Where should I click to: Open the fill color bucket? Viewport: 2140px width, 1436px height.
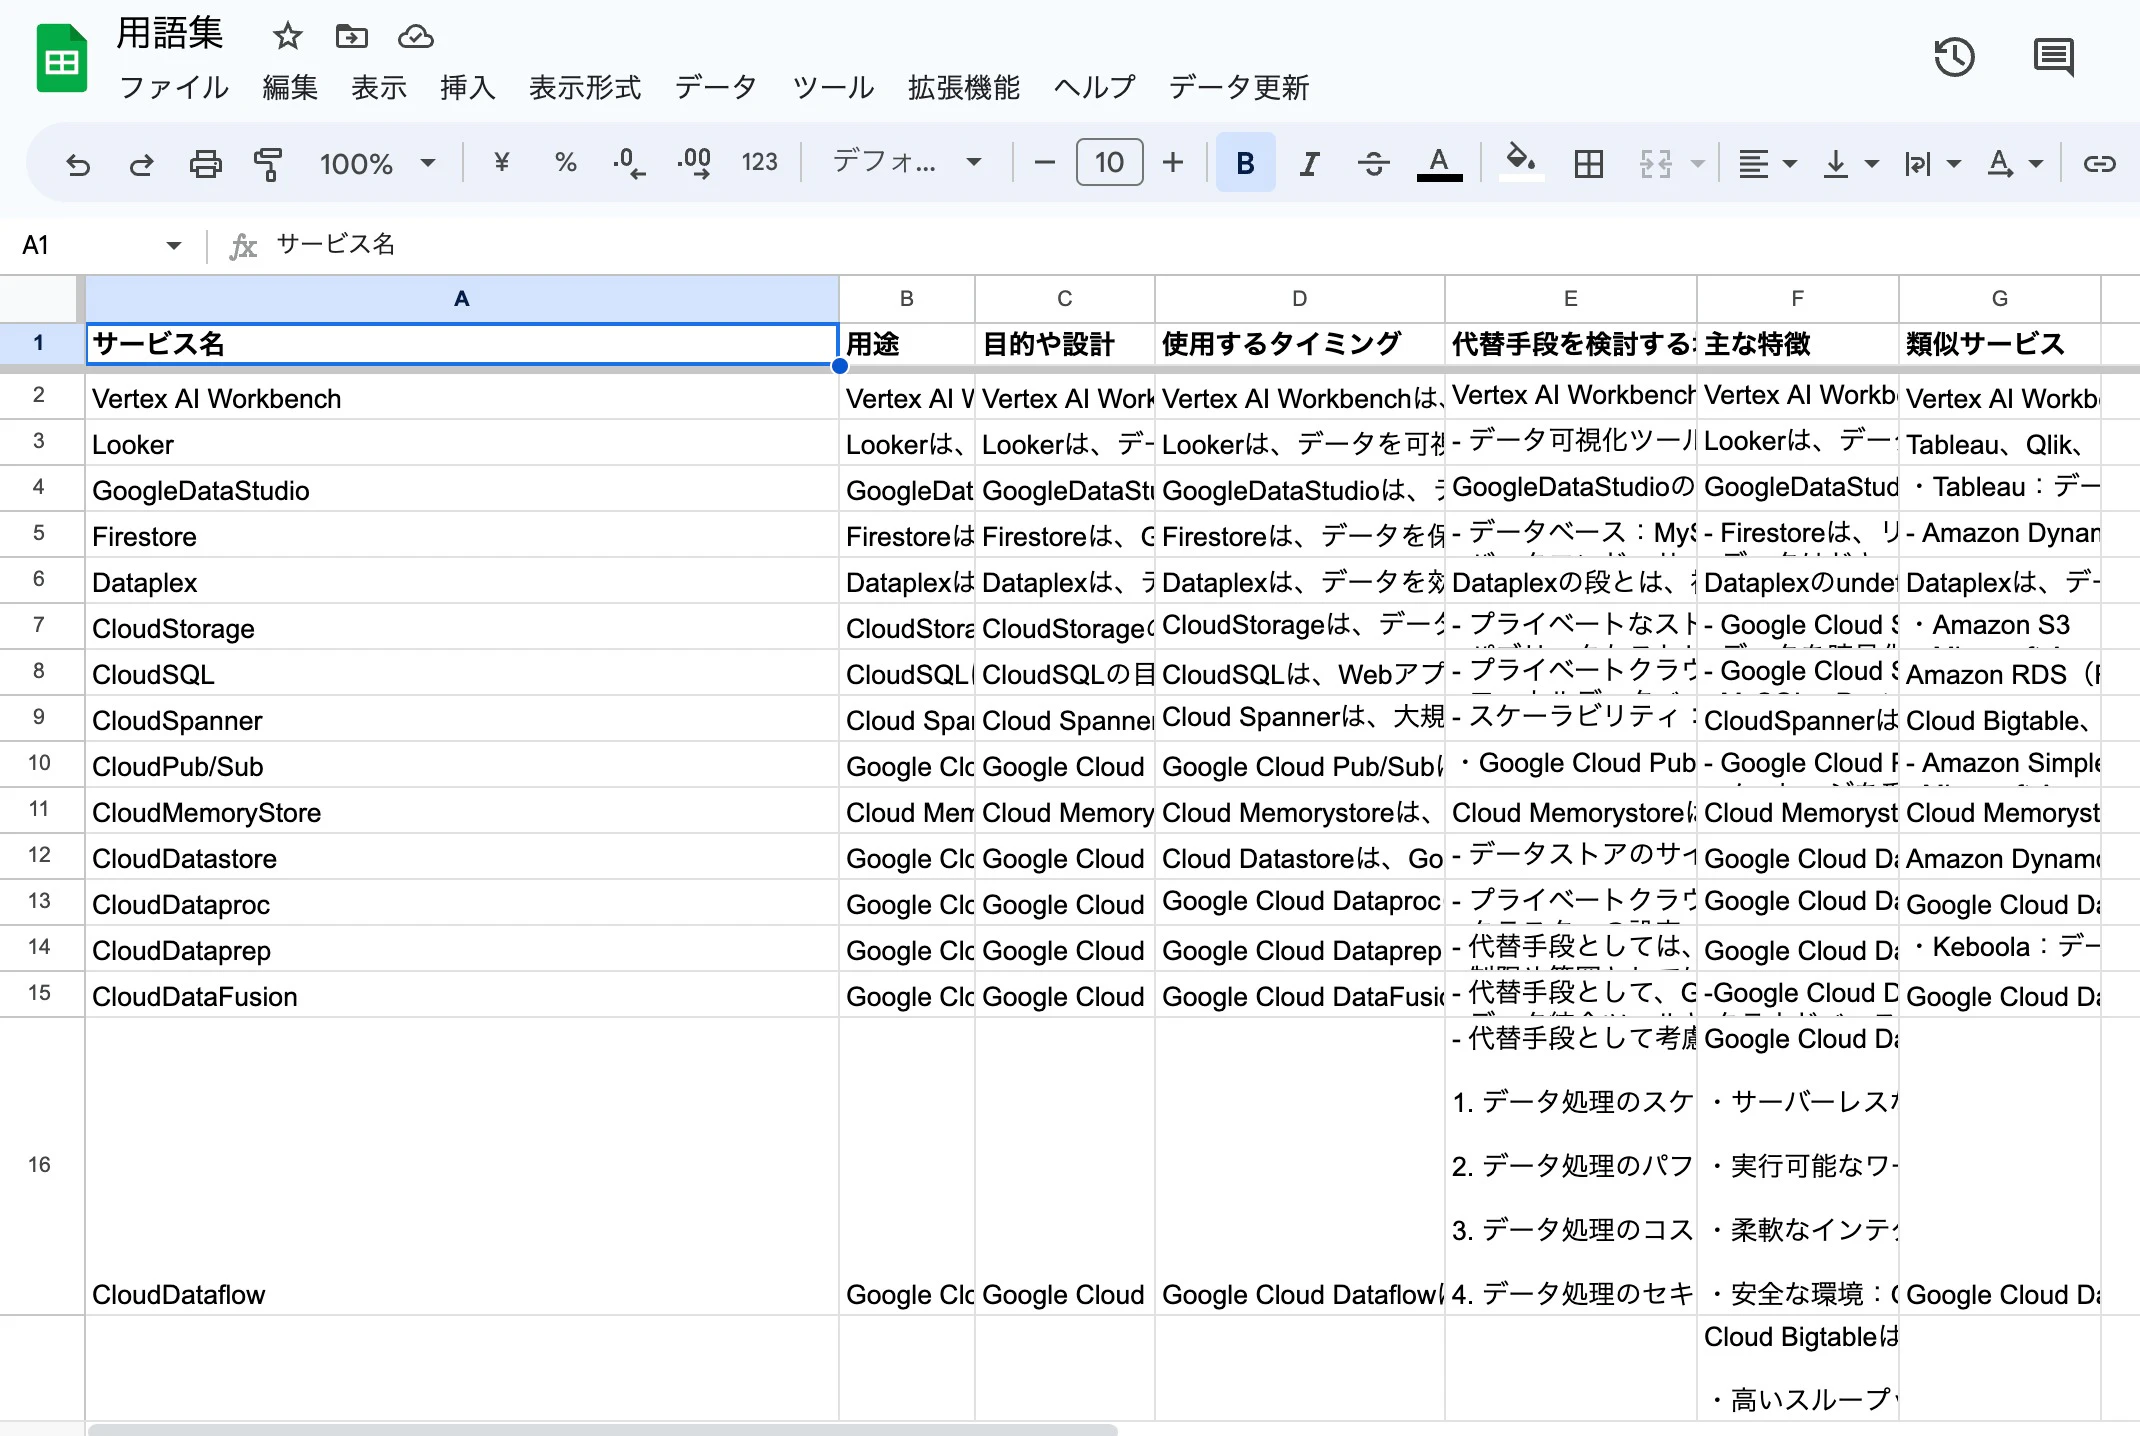[1521, 163]
